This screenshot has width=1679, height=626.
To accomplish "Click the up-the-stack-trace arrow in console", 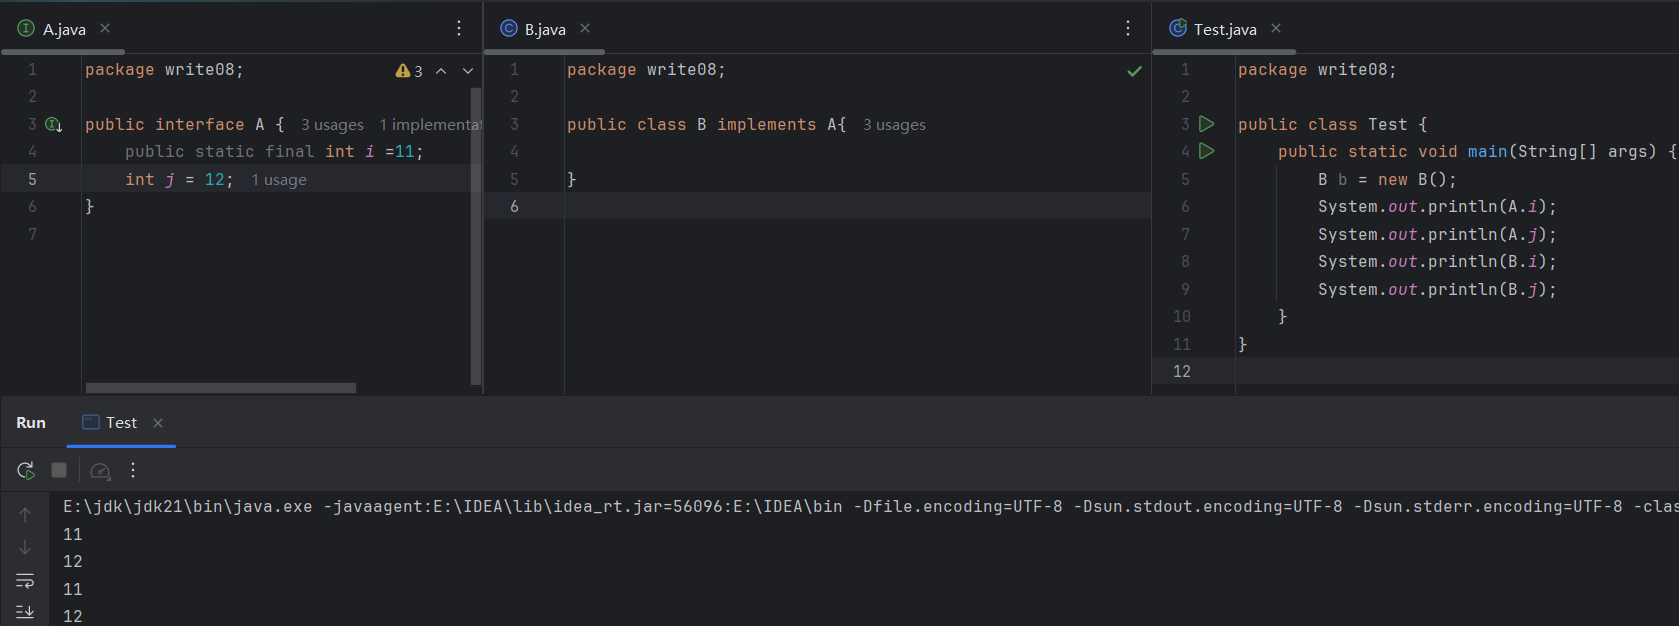I will point(25,514).
